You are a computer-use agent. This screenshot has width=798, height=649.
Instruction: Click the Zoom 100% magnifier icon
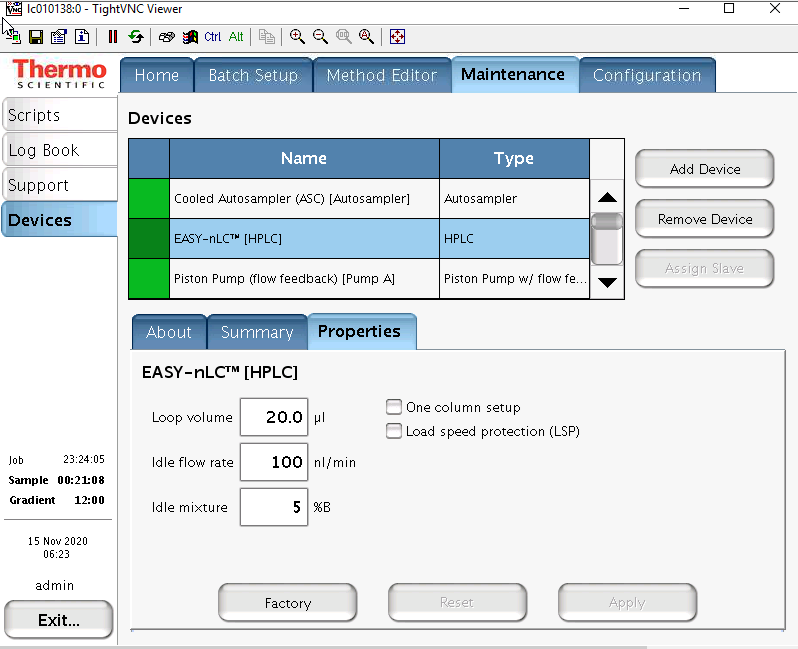pyautogui.click(x=344, y=37)
